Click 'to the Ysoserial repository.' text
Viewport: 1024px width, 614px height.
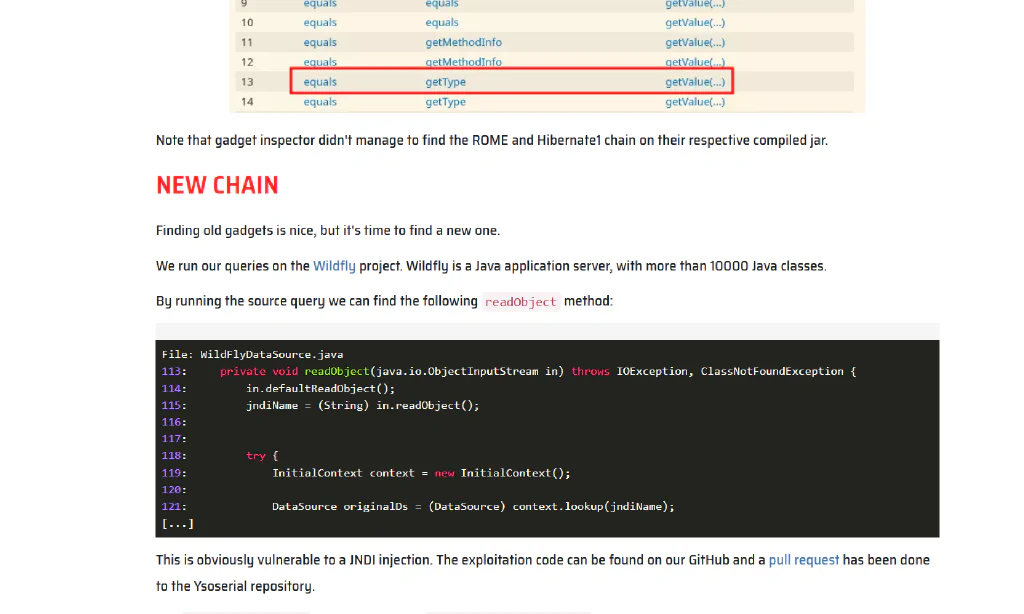click(235, 586)
